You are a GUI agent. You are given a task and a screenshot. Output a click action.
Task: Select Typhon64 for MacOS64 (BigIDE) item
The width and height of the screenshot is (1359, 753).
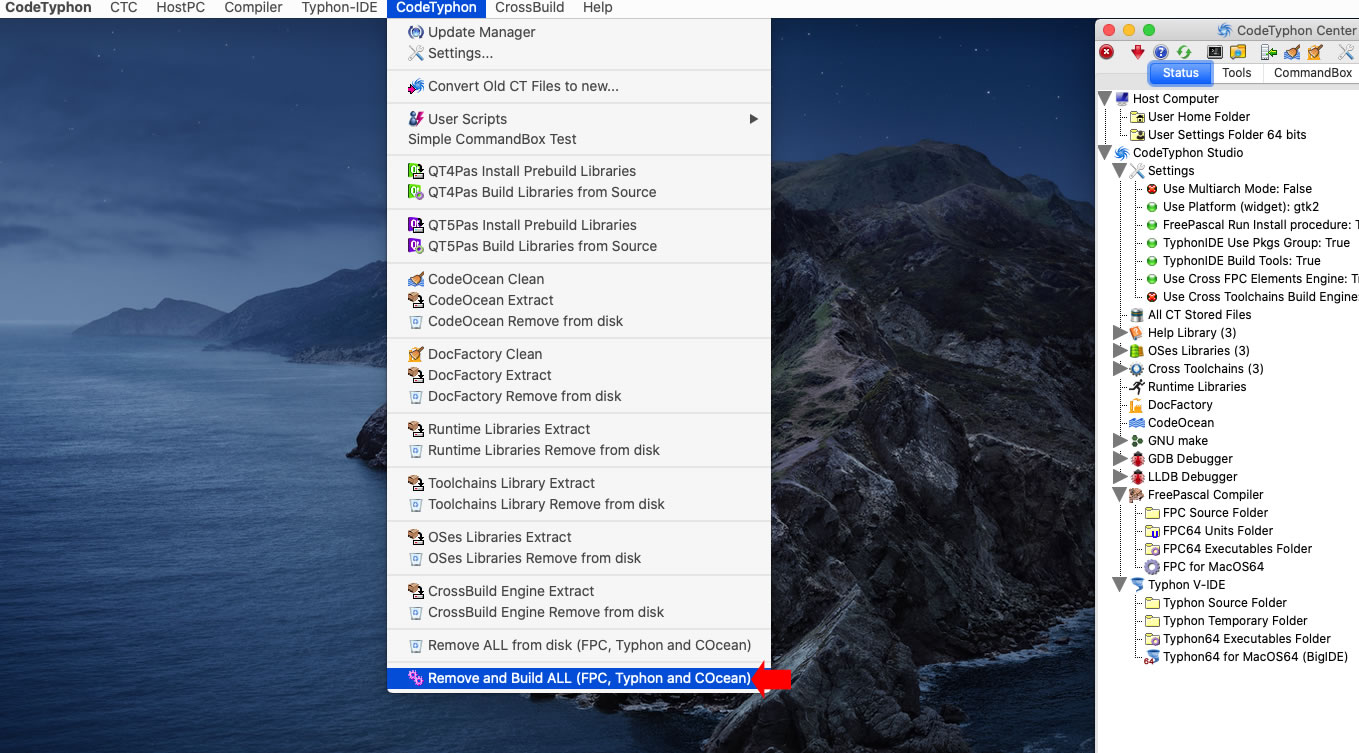click(1255, 657)
